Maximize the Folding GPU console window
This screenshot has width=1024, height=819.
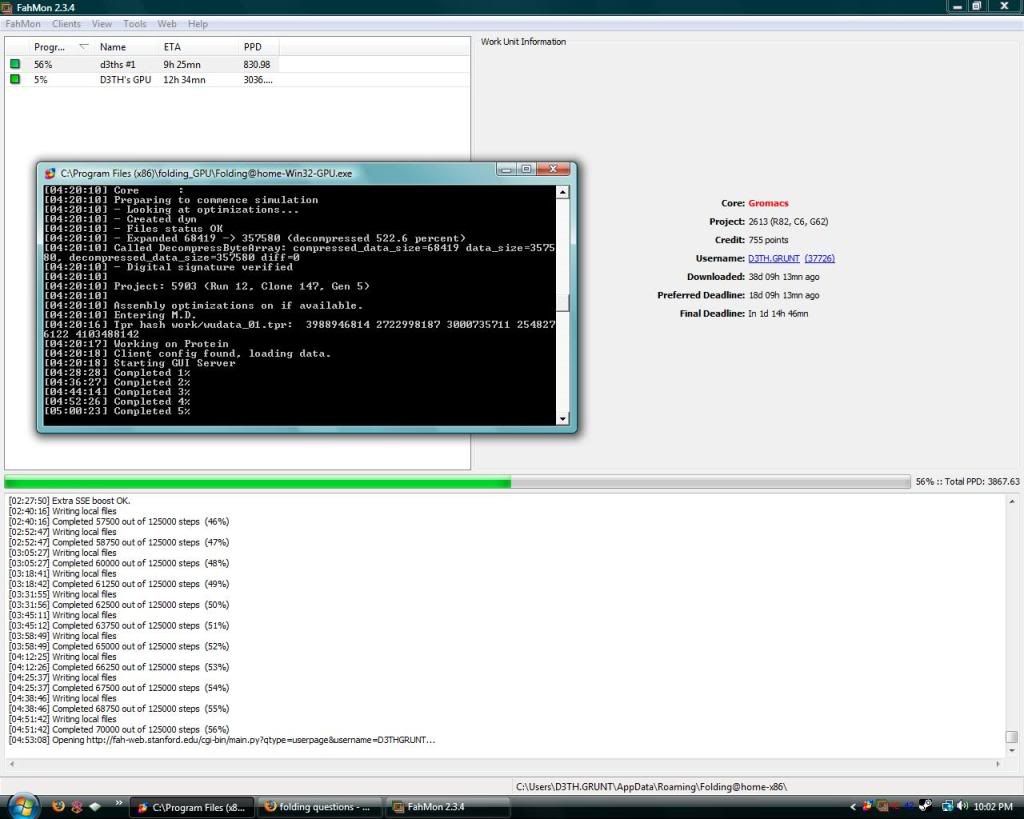526,169
